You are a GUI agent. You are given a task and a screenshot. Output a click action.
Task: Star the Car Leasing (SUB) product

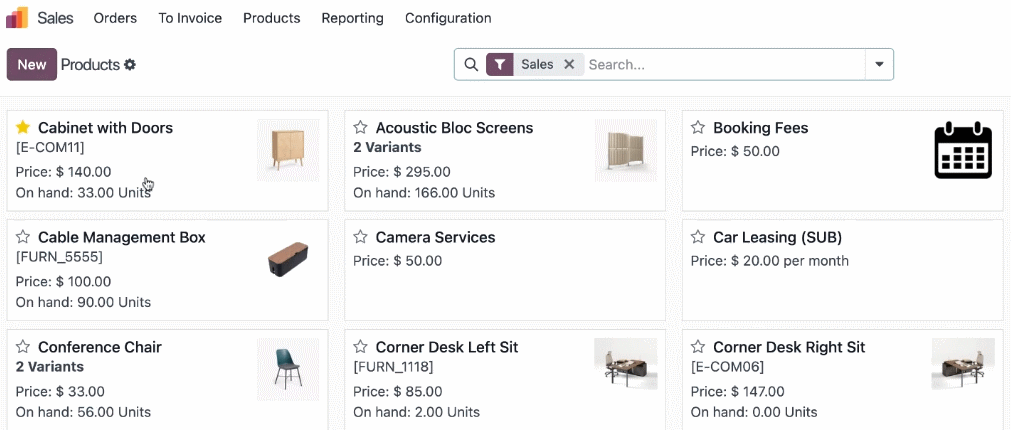coord(699,238)
